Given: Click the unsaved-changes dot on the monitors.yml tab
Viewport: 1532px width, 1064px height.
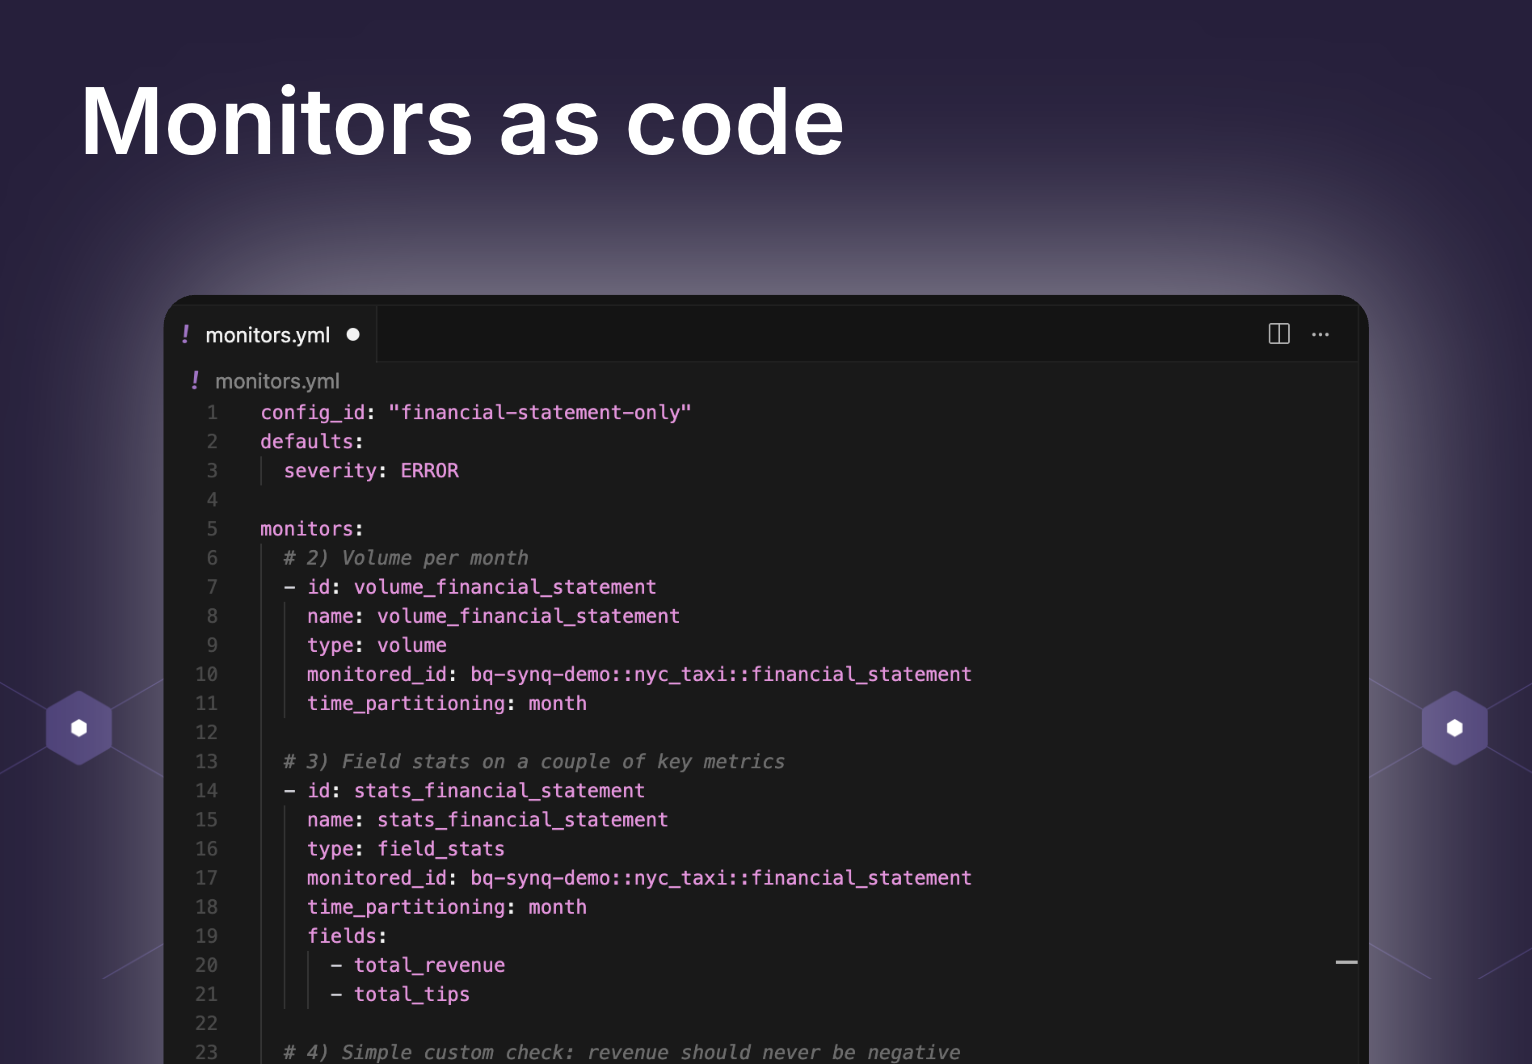Looking at the screenshot, I should tap(353, 335).
